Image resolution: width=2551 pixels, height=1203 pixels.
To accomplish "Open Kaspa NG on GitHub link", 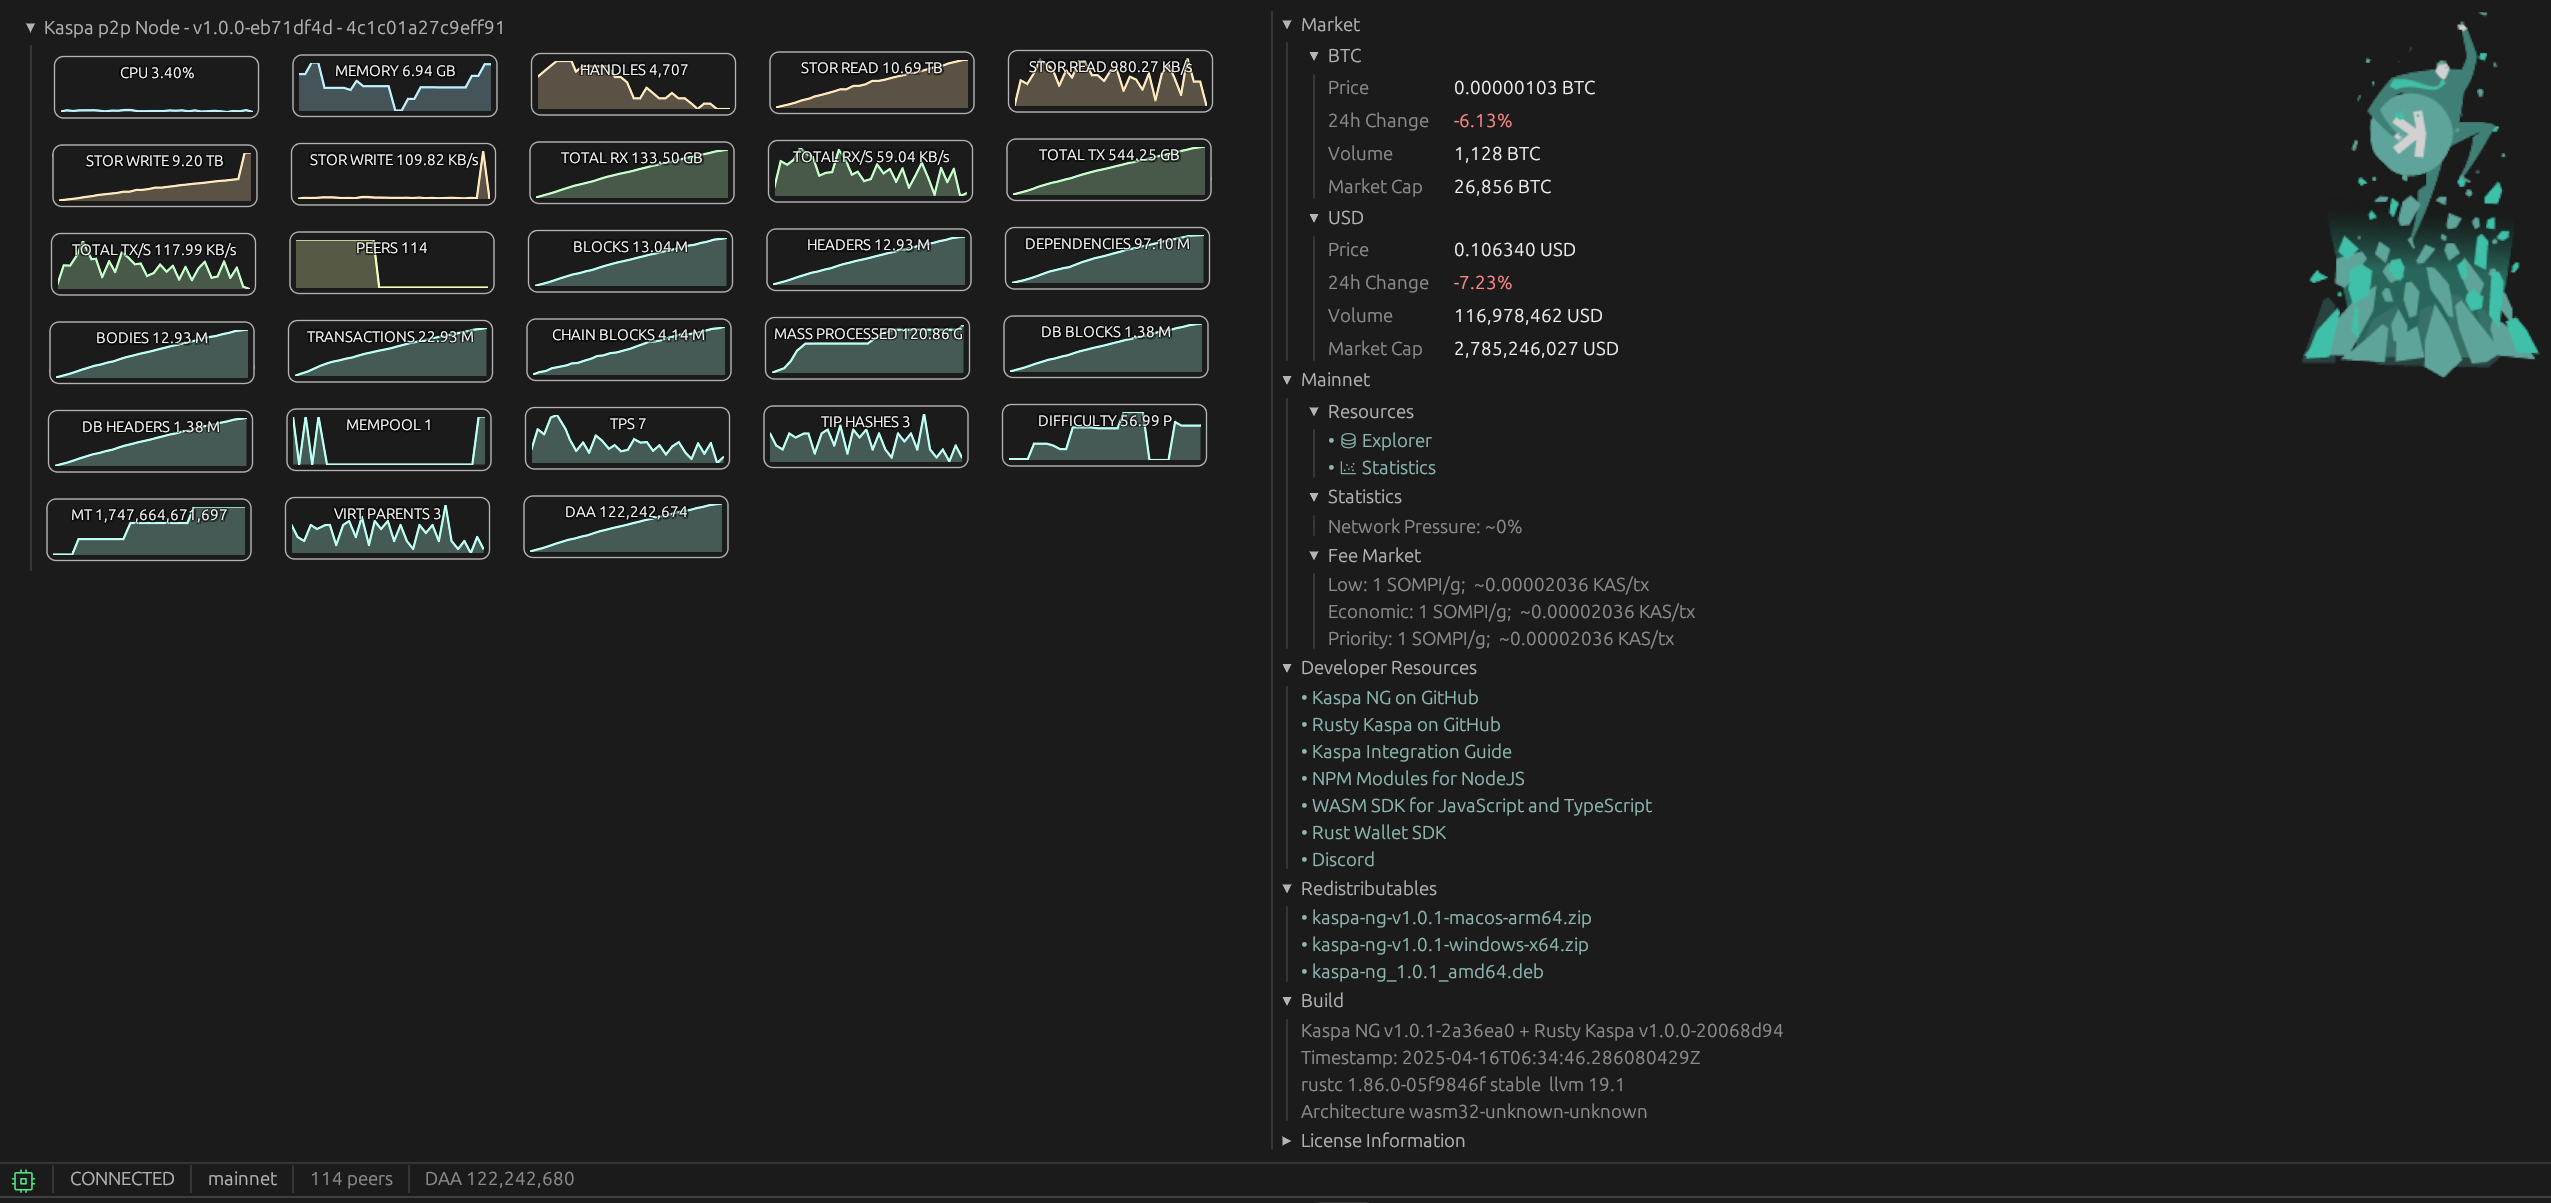I will 1394,698.
